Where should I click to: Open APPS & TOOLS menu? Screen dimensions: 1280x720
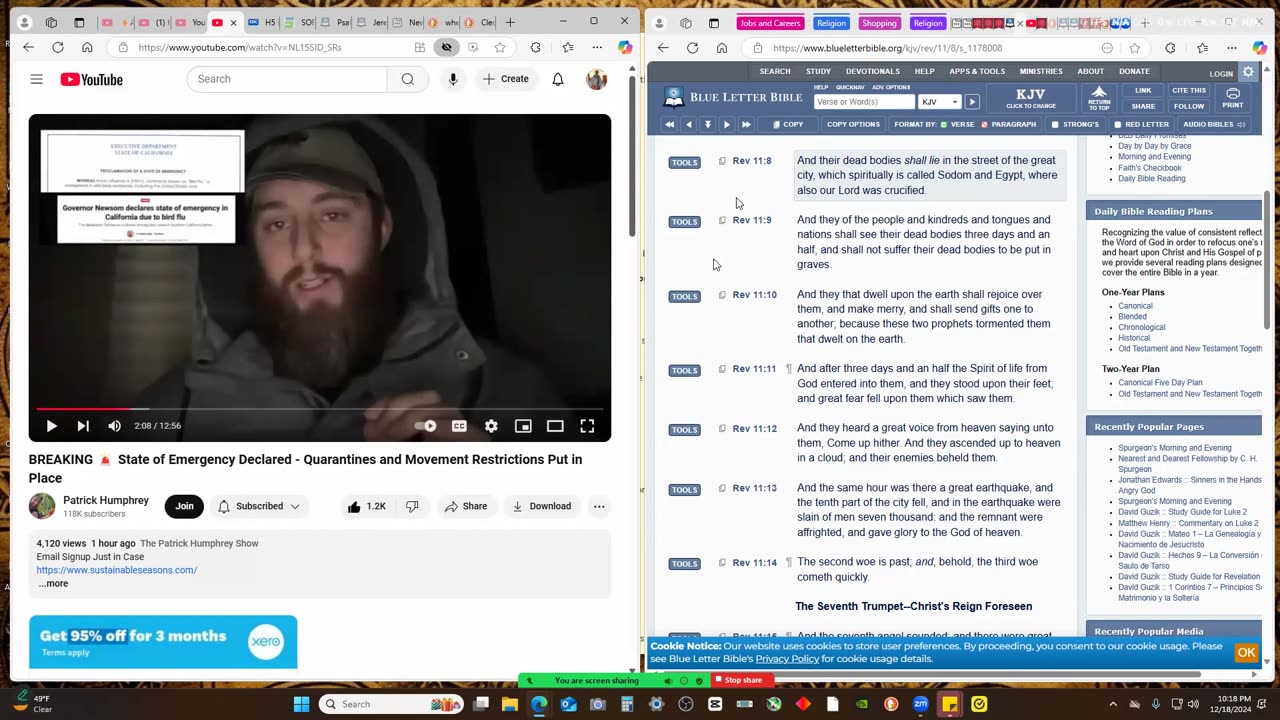click(977, 71)
